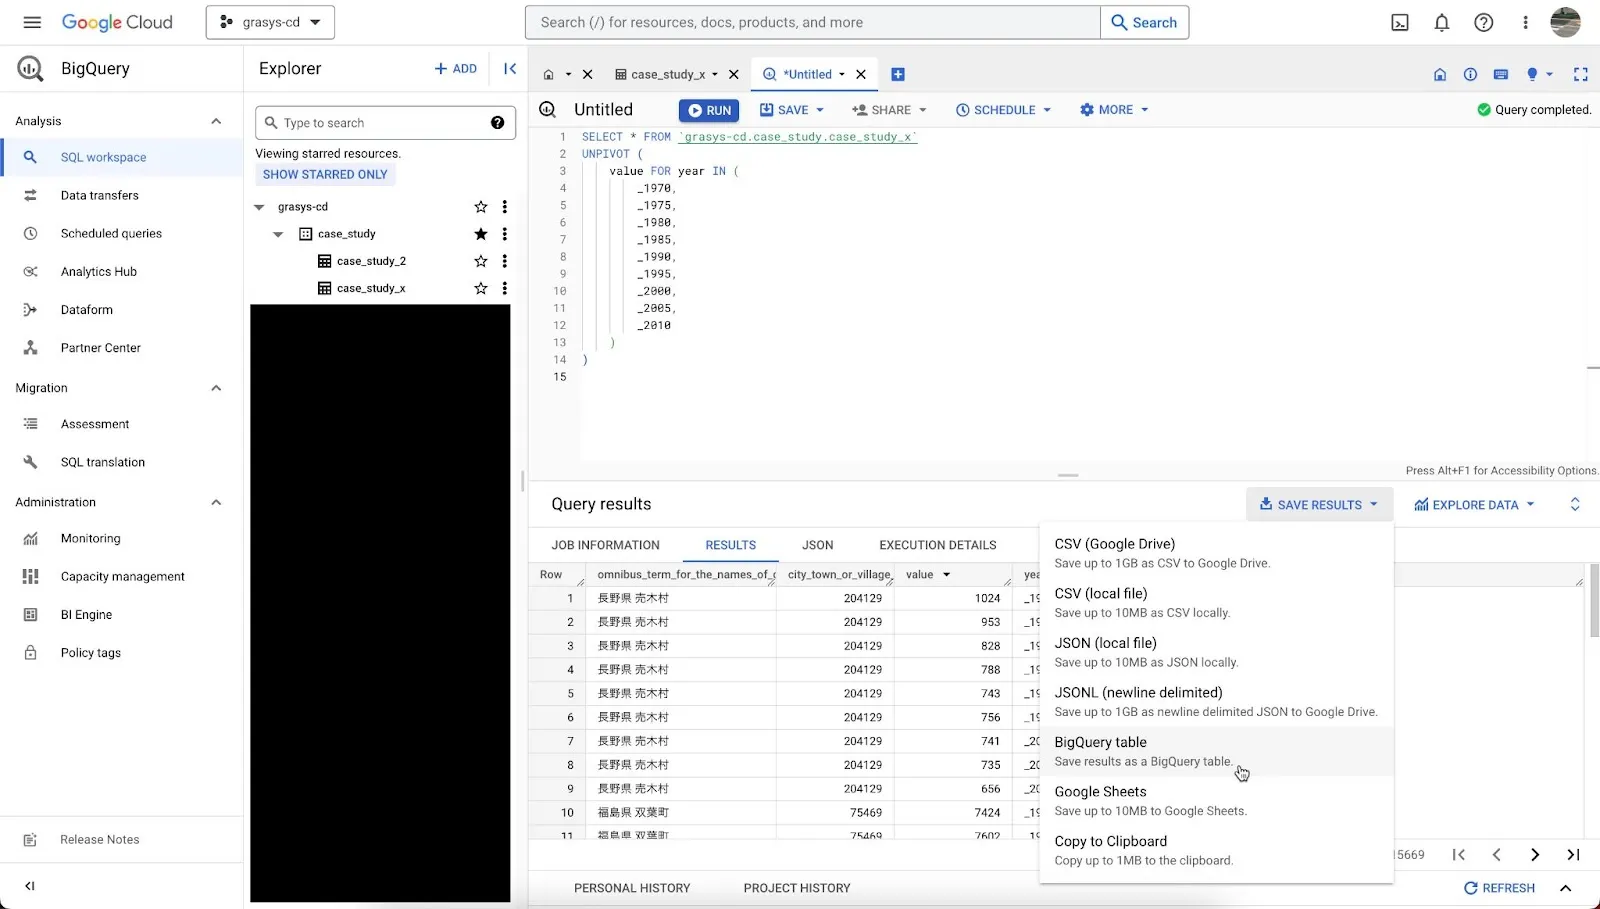Jump to last results page

point(1573,855)
